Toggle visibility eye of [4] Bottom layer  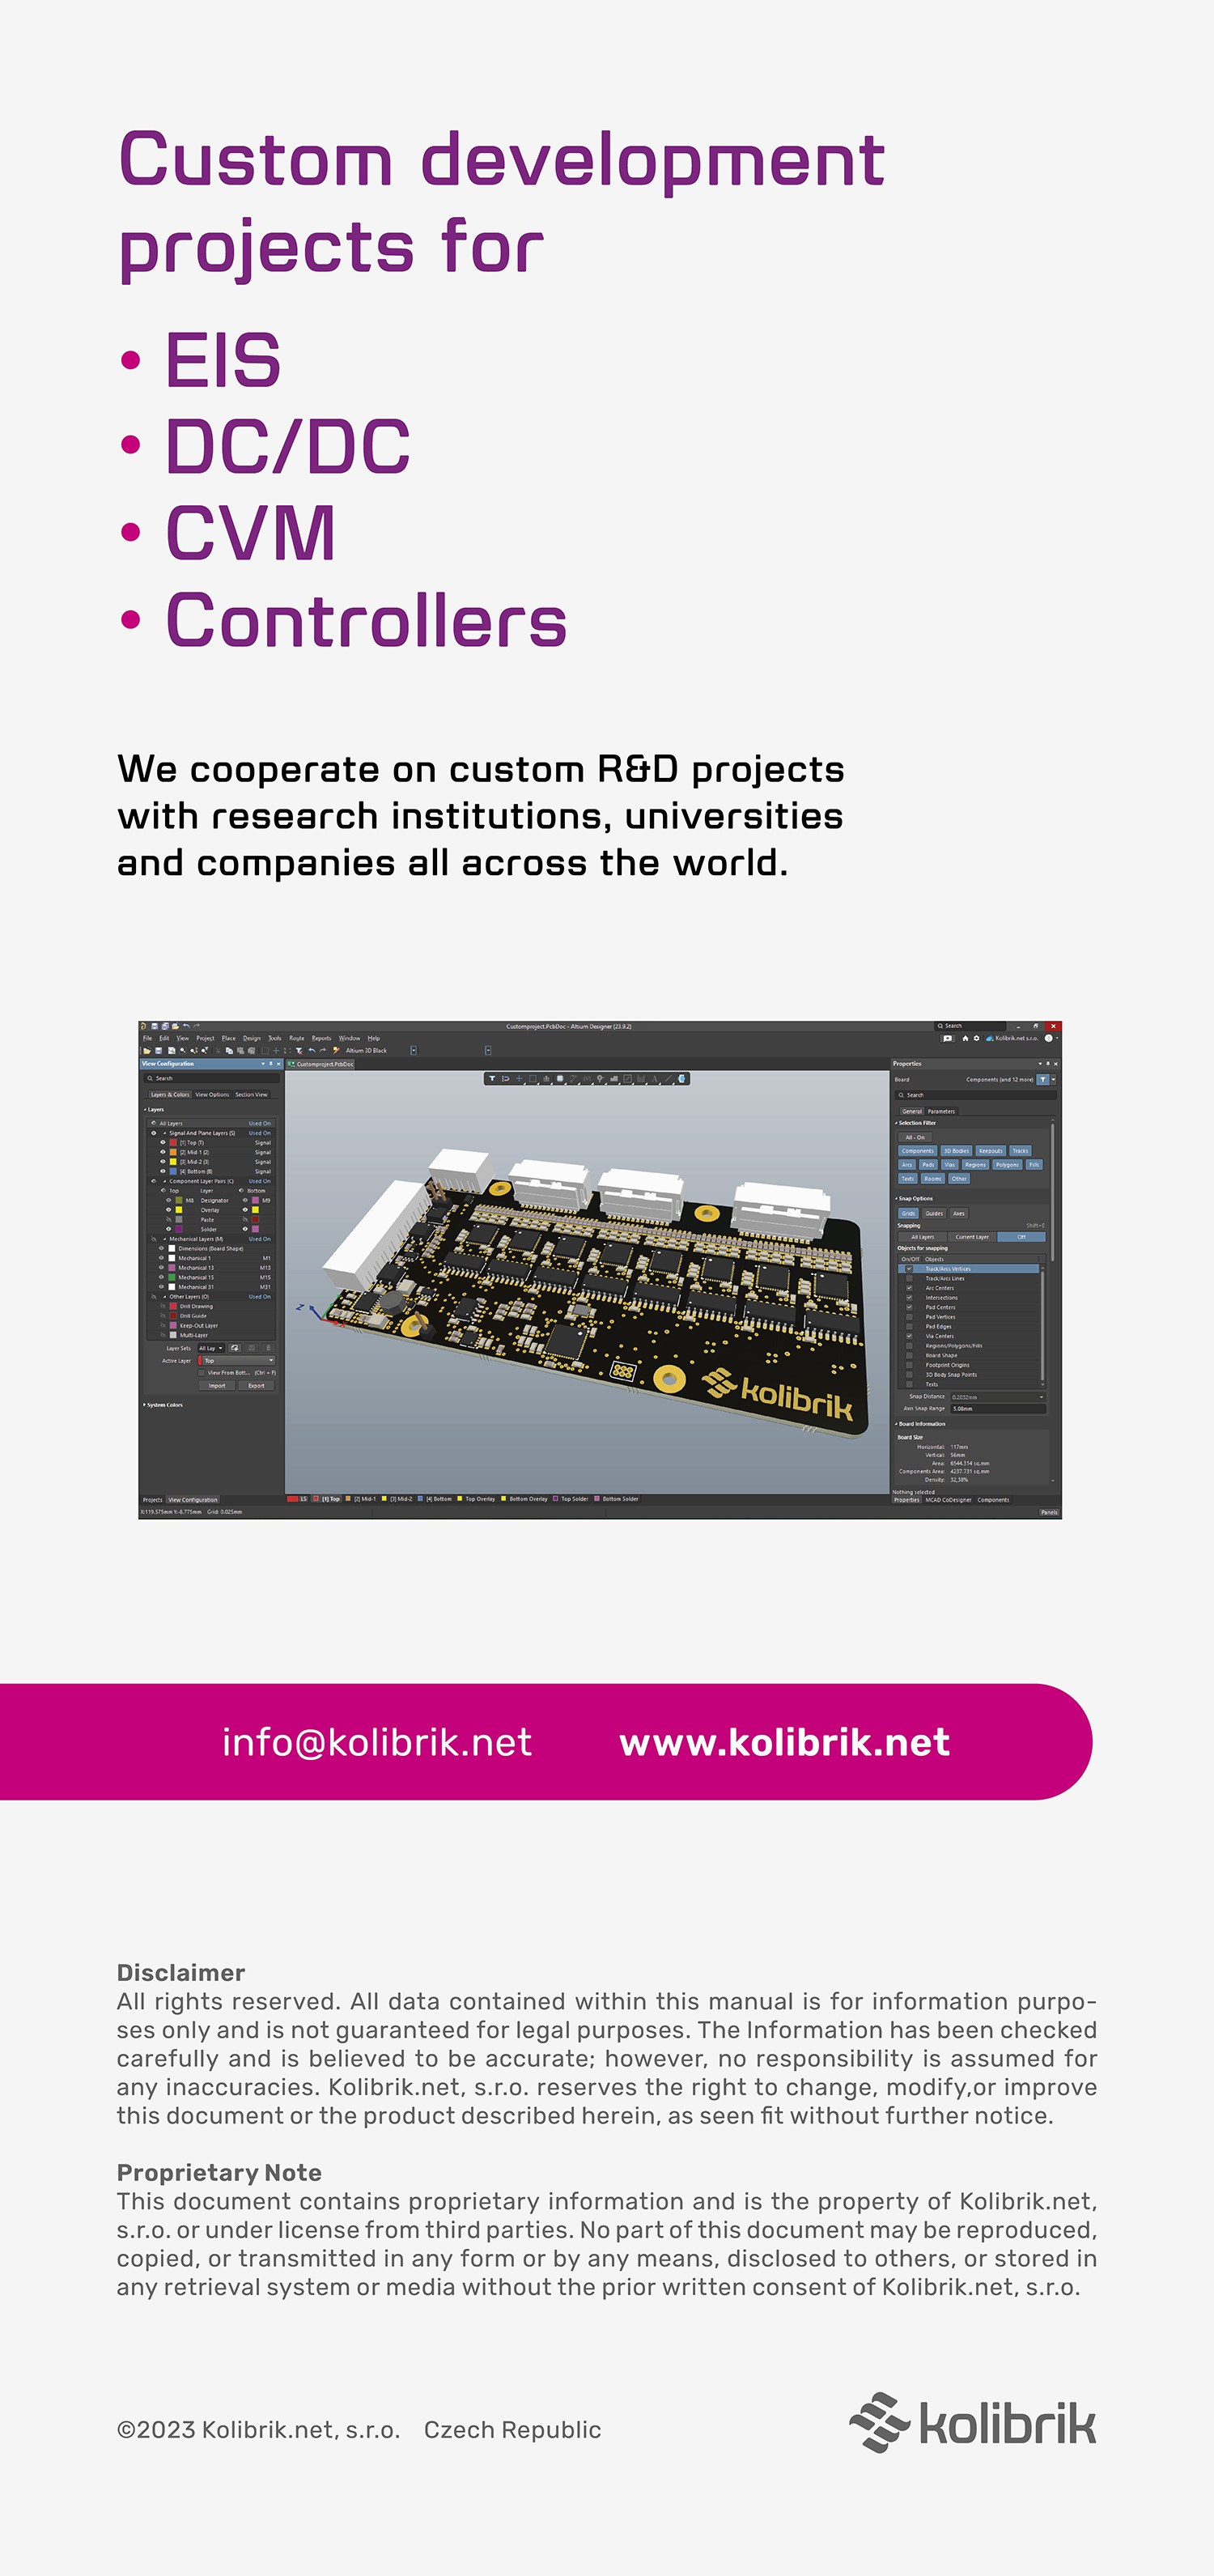(163, 1172)
